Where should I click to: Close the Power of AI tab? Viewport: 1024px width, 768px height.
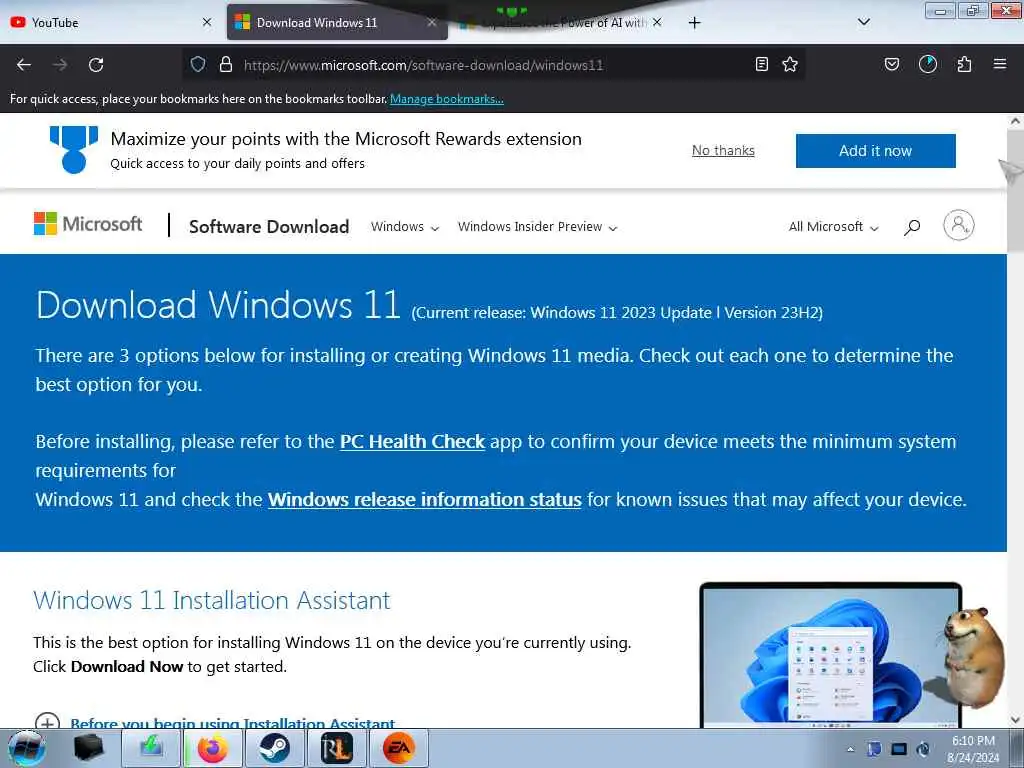tap(657, 22)
